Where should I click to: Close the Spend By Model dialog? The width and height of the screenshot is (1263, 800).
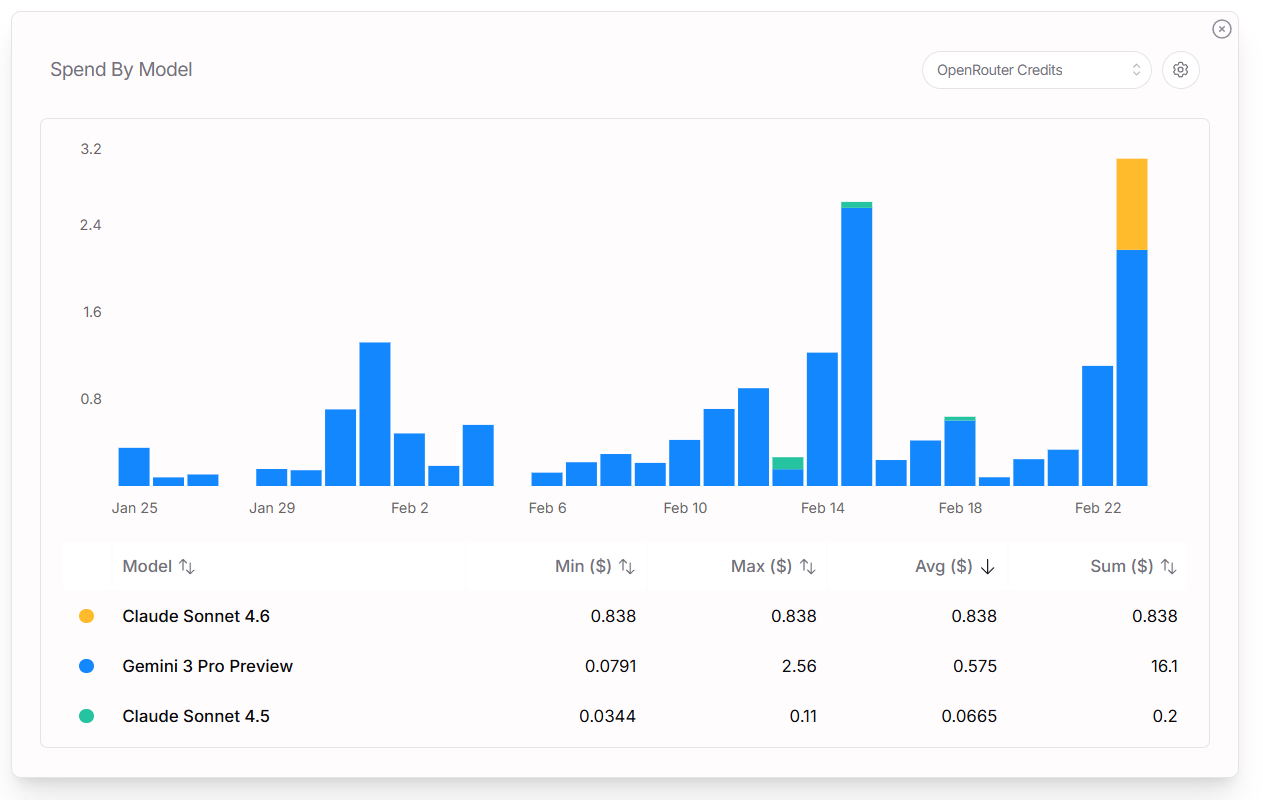tap(1221, 29)
